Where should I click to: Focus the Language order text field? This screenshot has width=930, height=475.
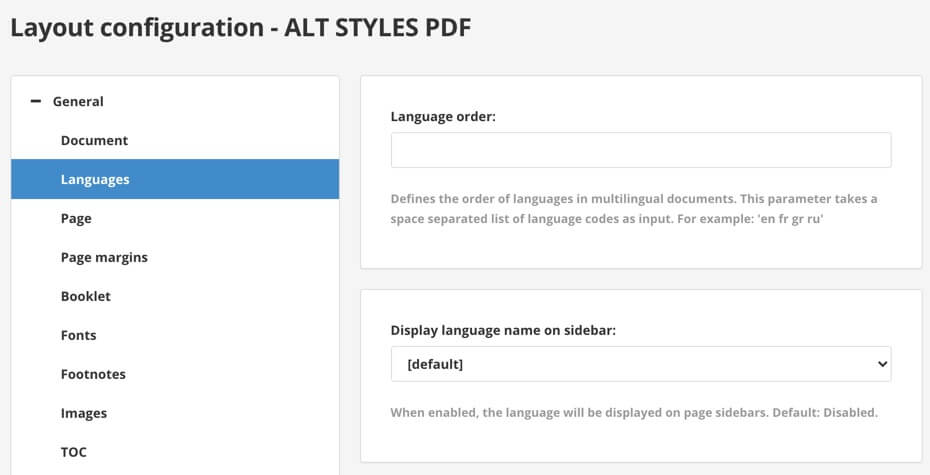pos(640,150)
